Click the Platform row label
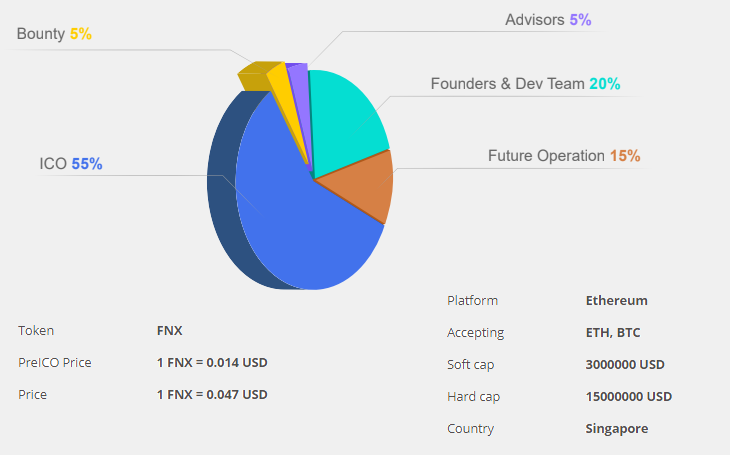The image size is (730, 455). click(472, 300)
